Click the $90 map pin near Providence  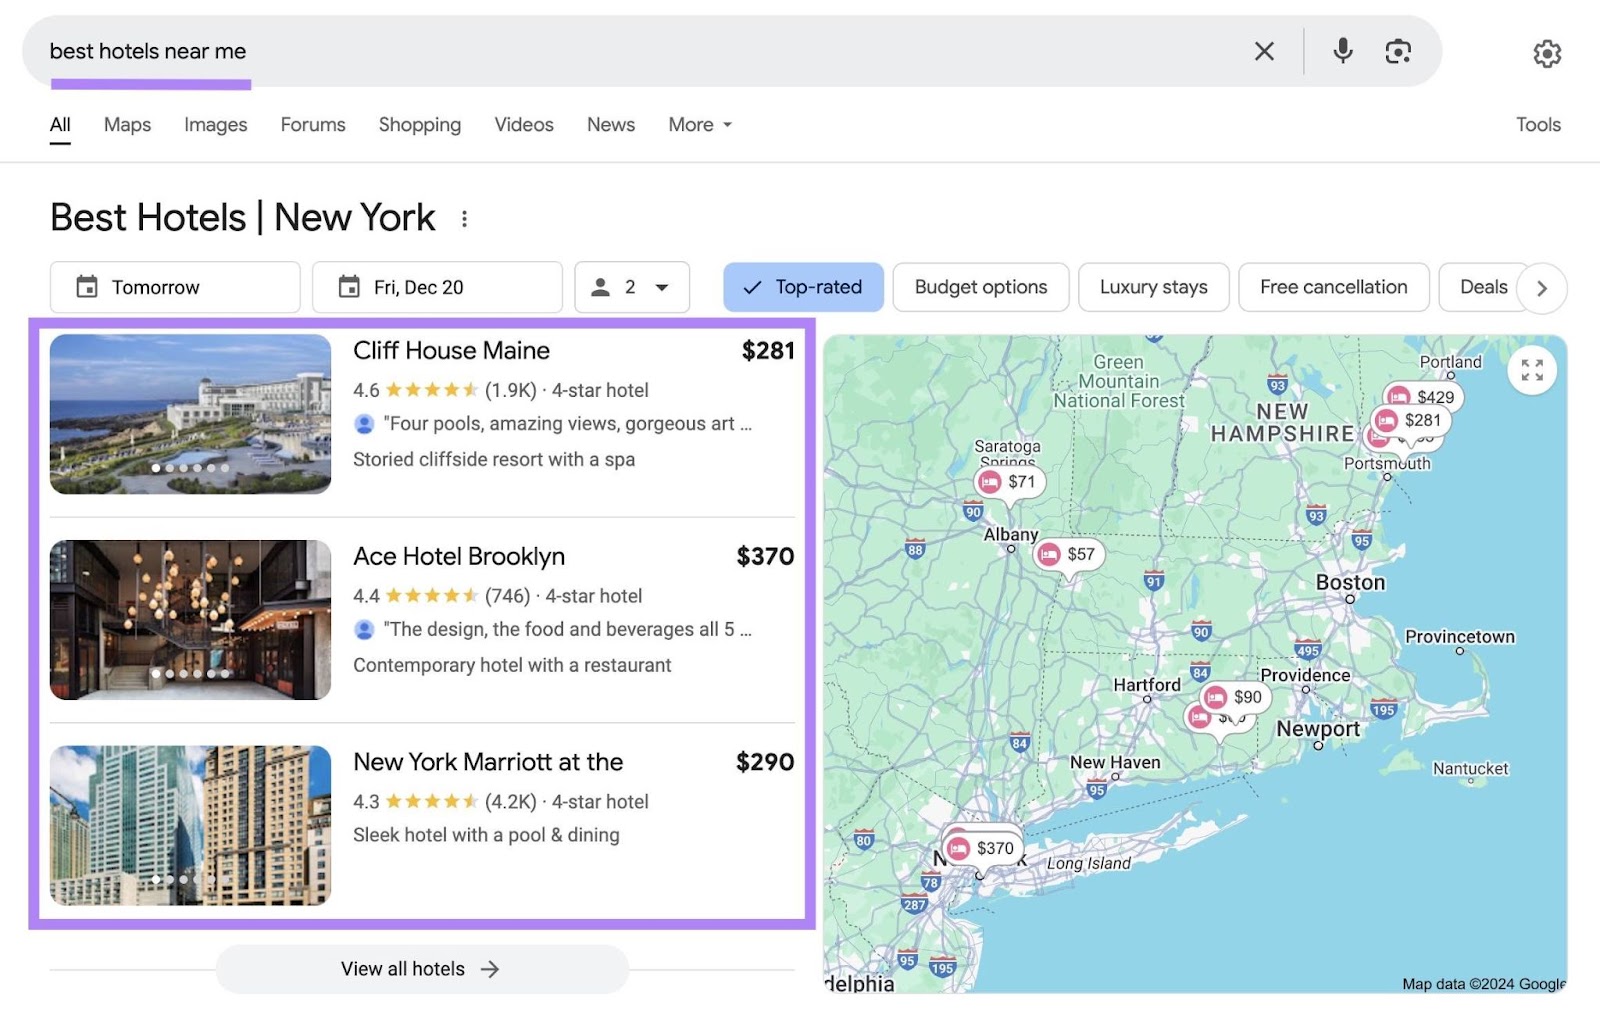pos(1235,697)
